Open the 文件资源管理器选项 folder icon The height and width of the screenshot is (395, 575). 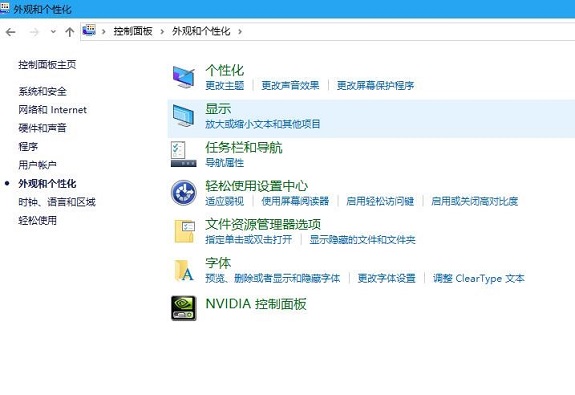[184, 231]
